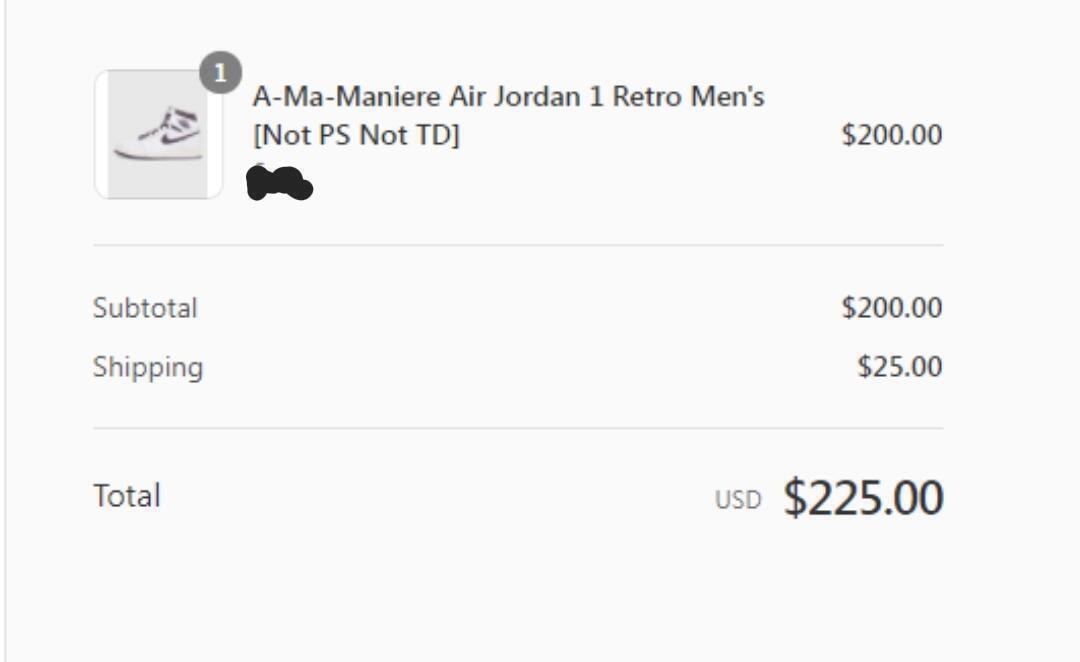This screenshot has height=662, width=1080.
Task: Click the $200.00 amount in the Subtotal row
Action: point(891,308)
